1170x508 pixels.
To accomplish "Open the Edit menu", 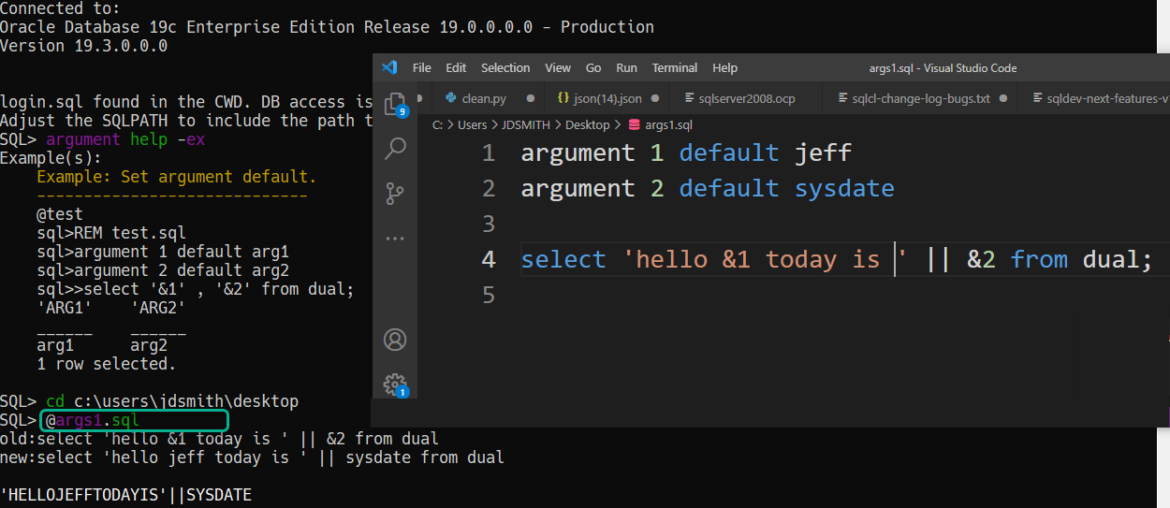I will coord(456,68).
